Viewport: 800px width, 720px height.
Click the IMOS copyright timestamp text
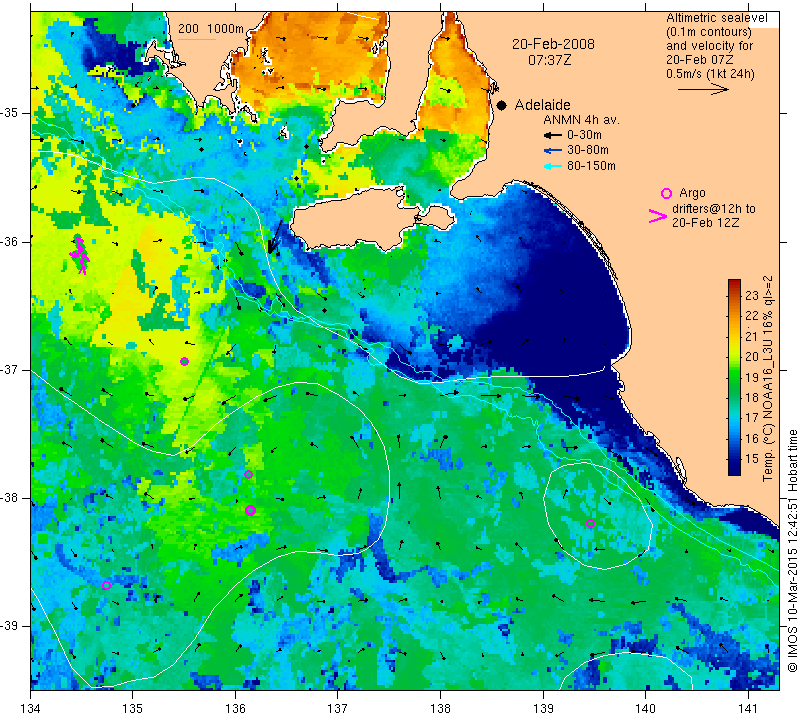pos(792,550)
